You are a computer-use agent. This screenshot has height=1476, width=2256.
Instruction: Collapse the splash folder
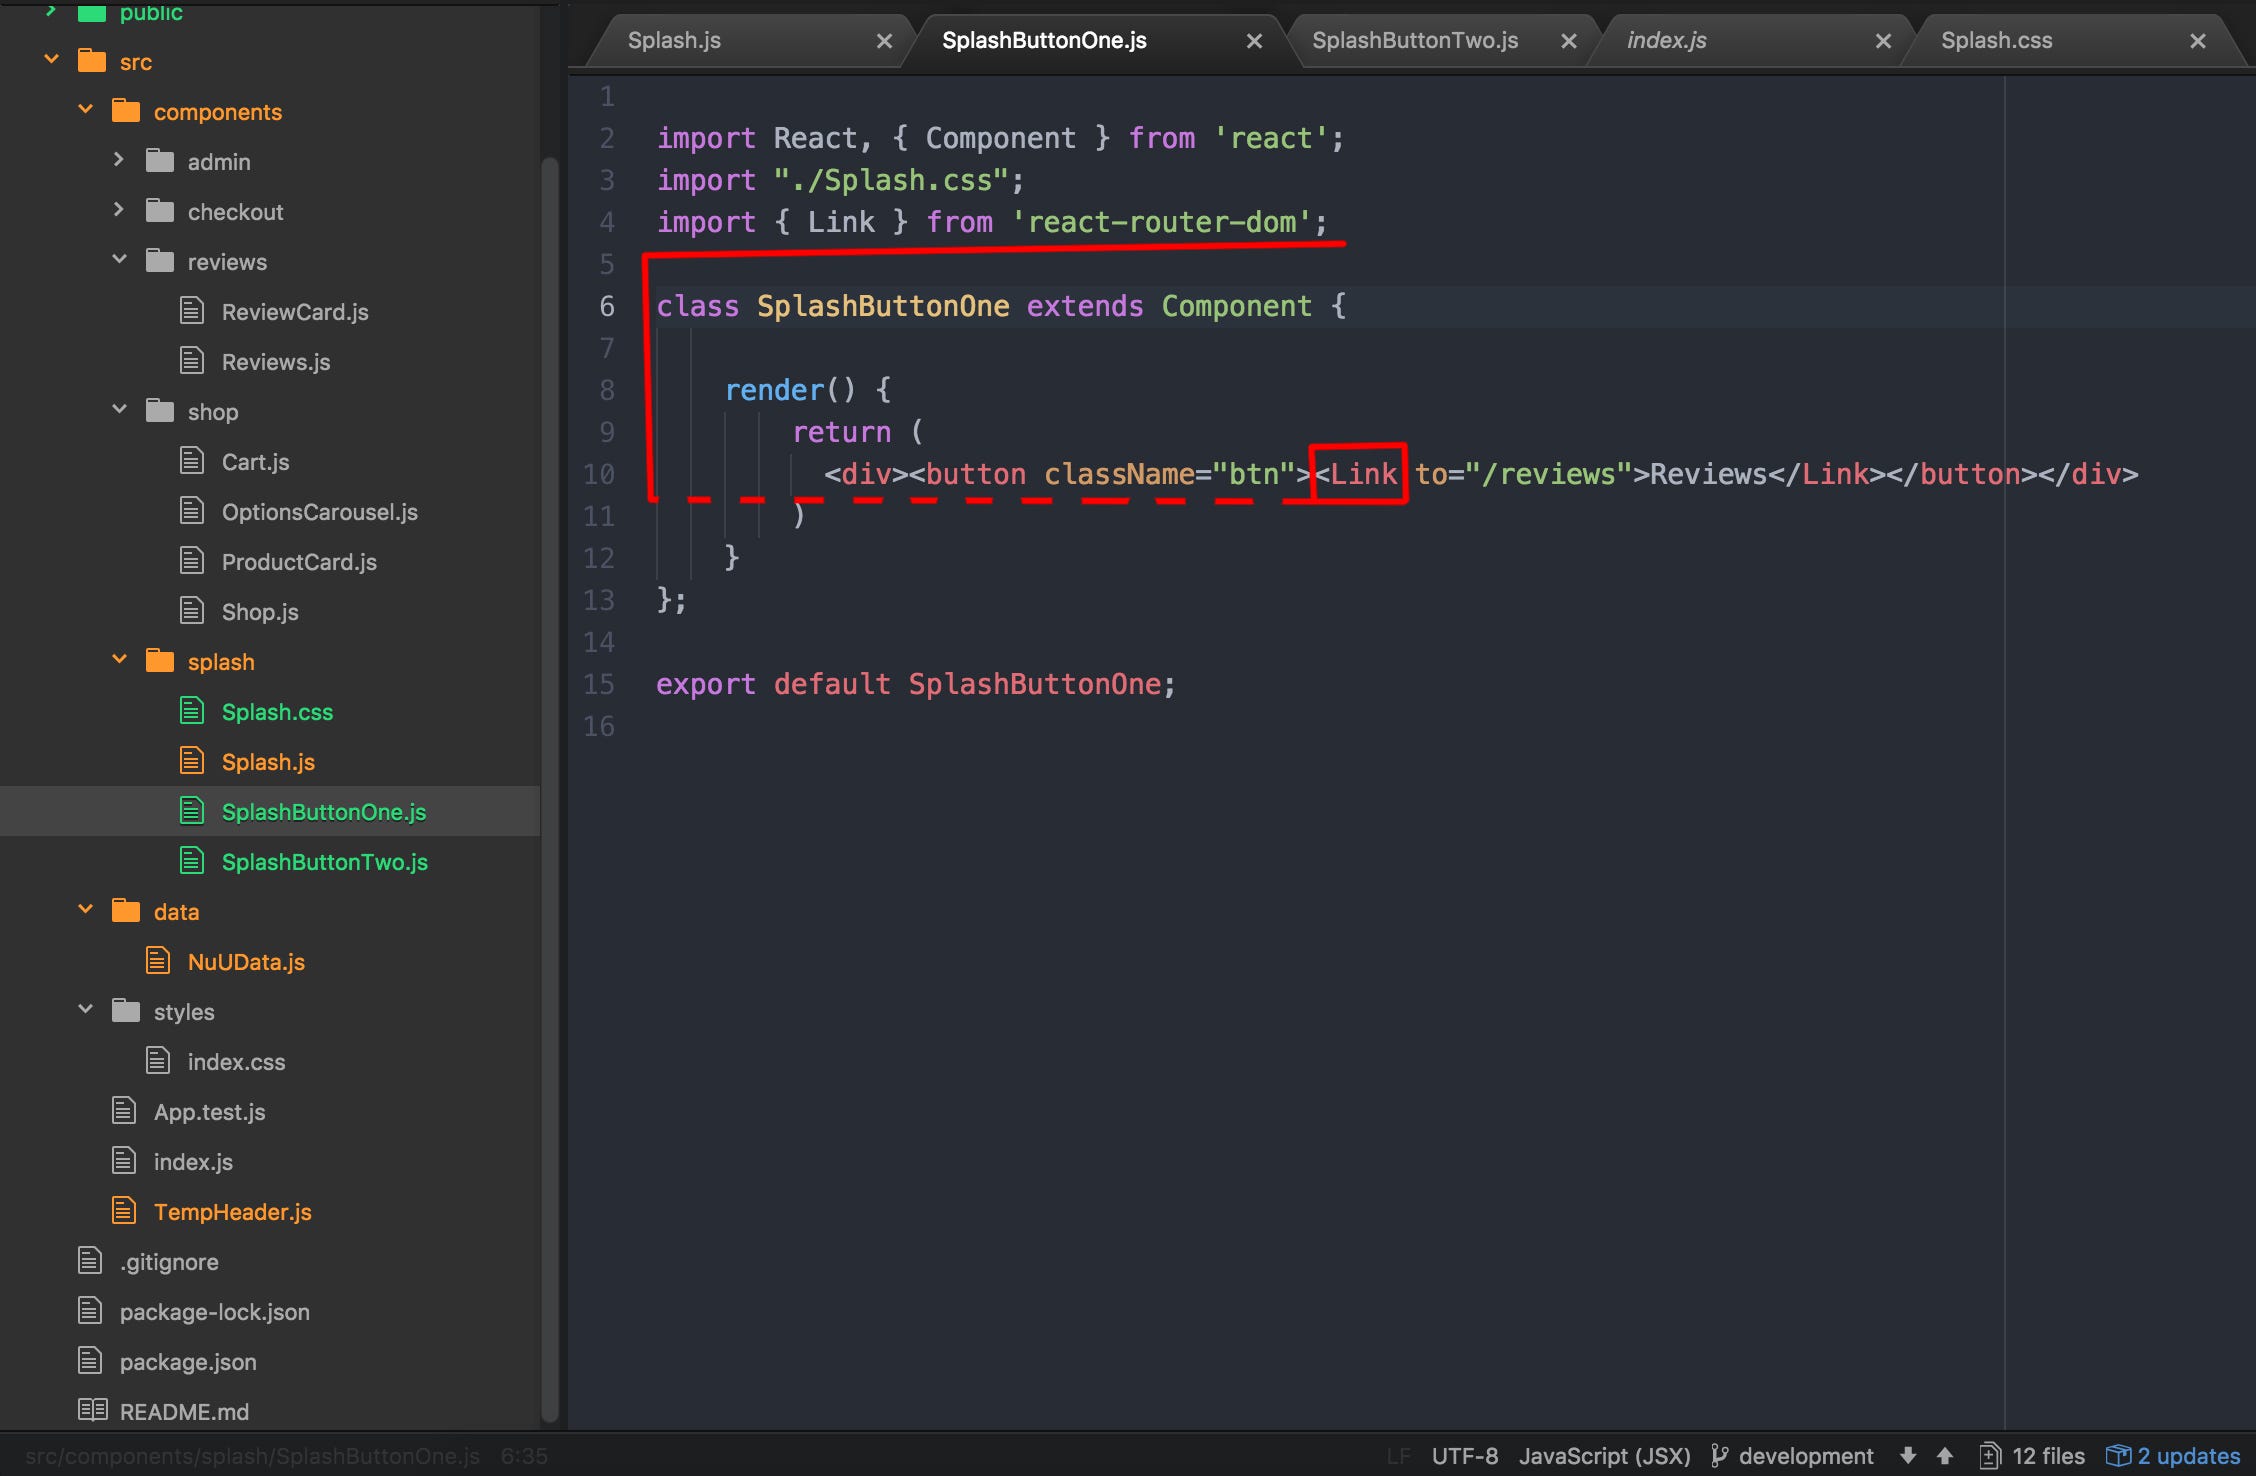click(119, 660)
